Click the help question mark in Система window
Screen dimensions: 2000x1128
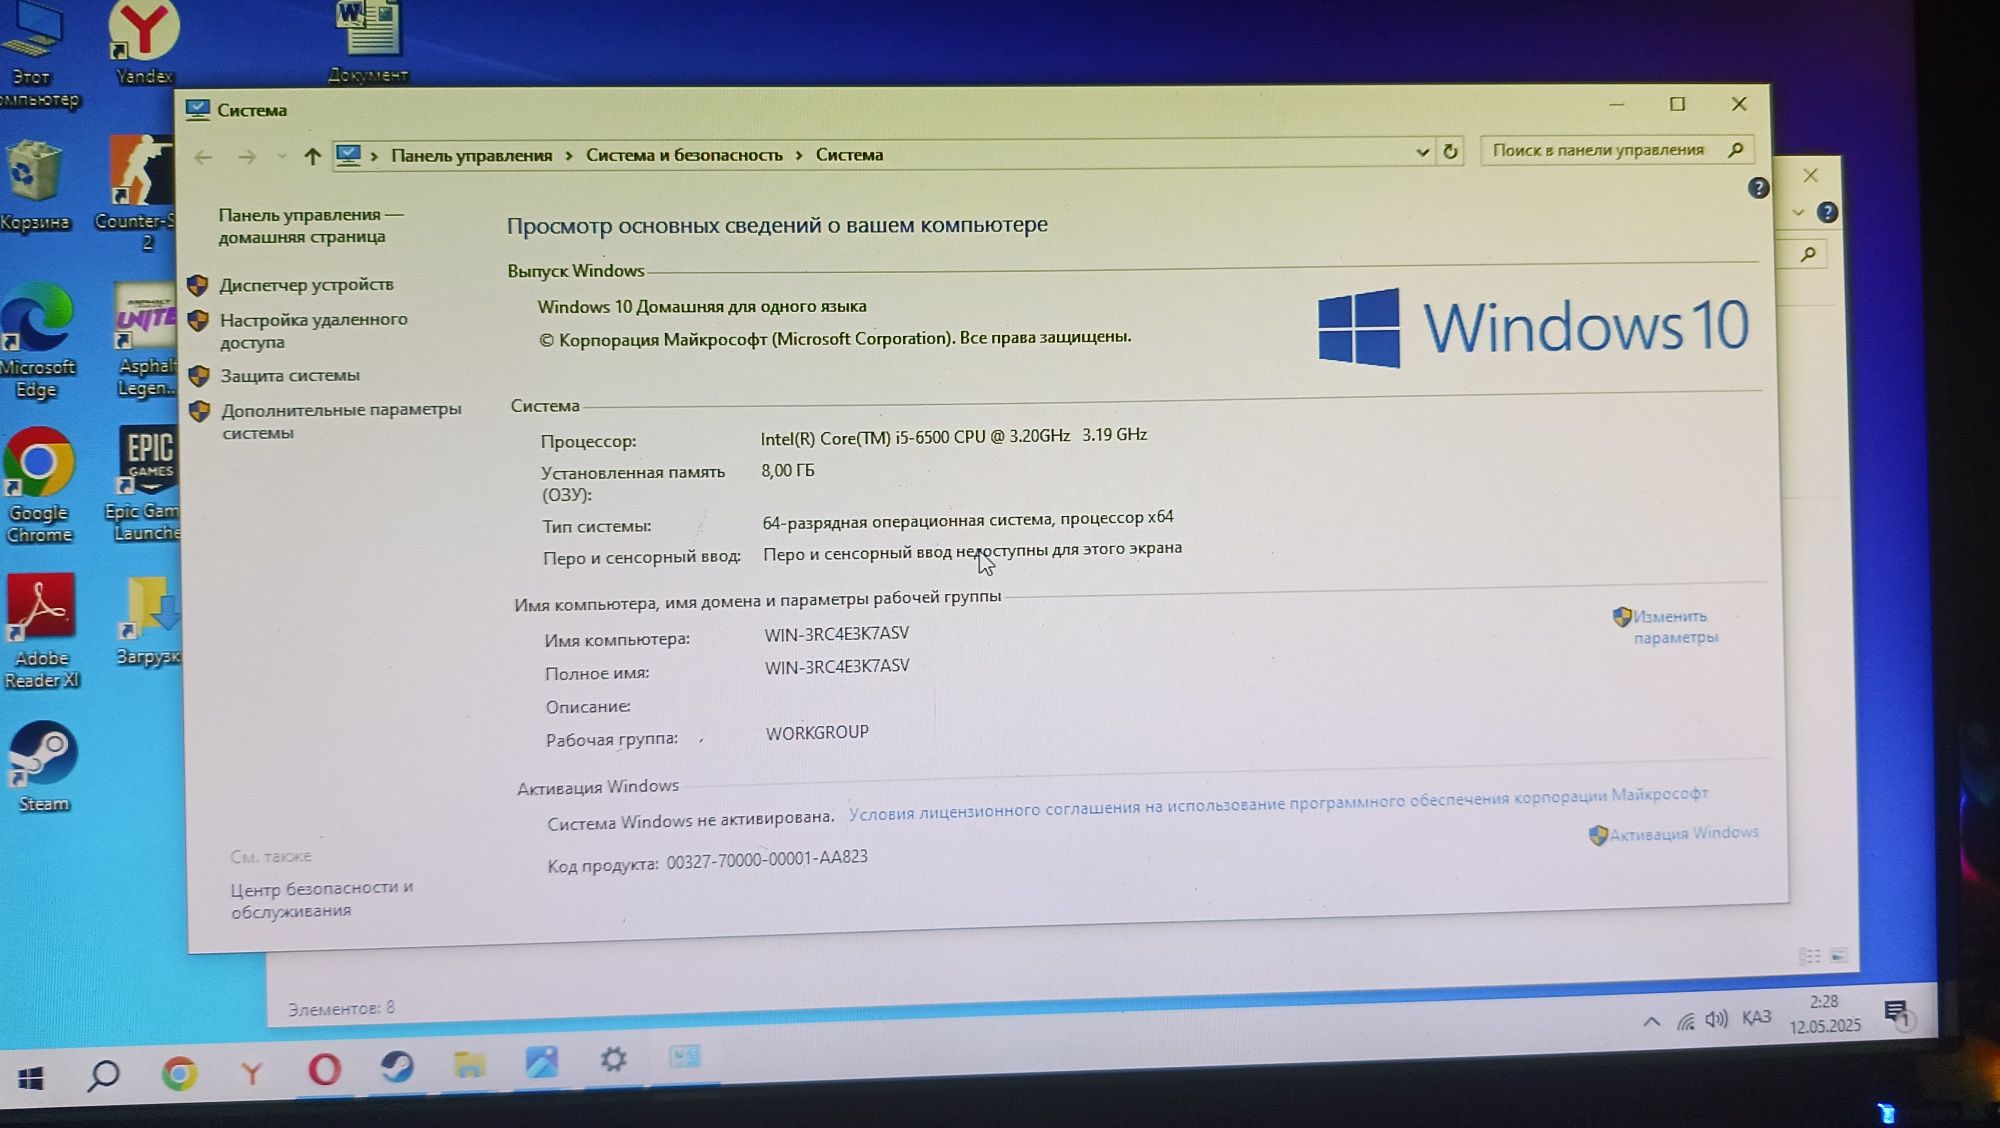click(x=1758, y=188)
